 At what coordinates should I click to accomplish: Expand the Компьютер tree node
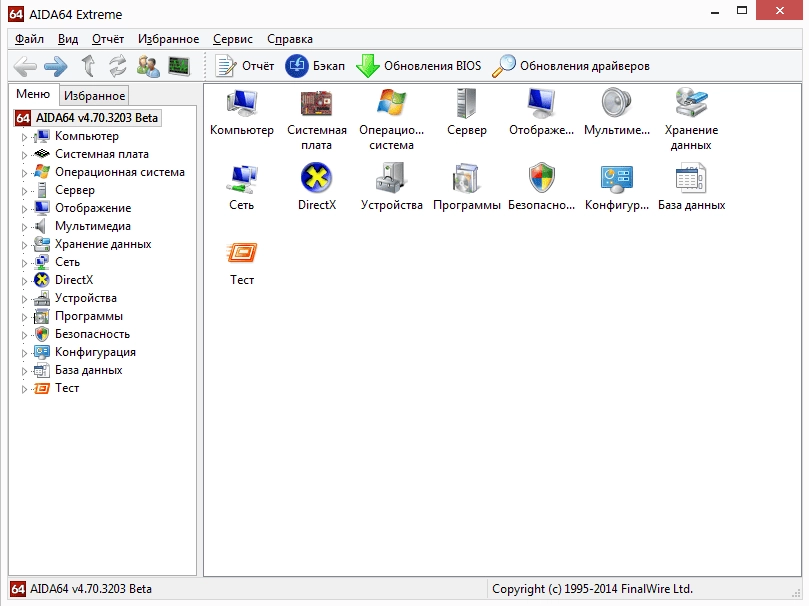[24, 137]
